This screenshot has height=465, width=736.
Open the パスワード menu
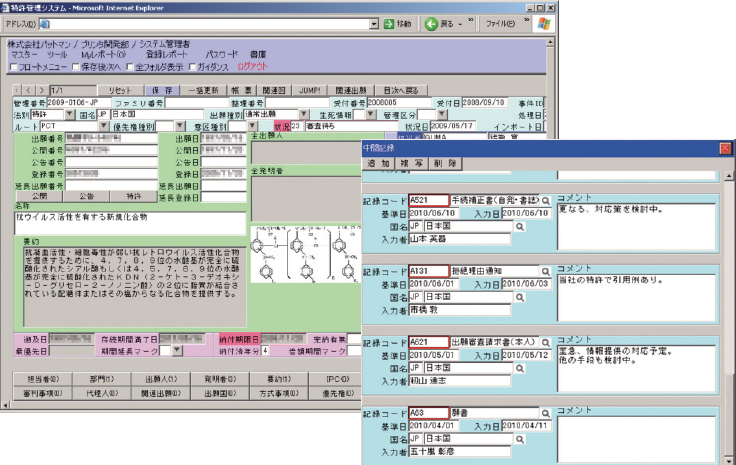pyautogui.click(x=222, y=54)
